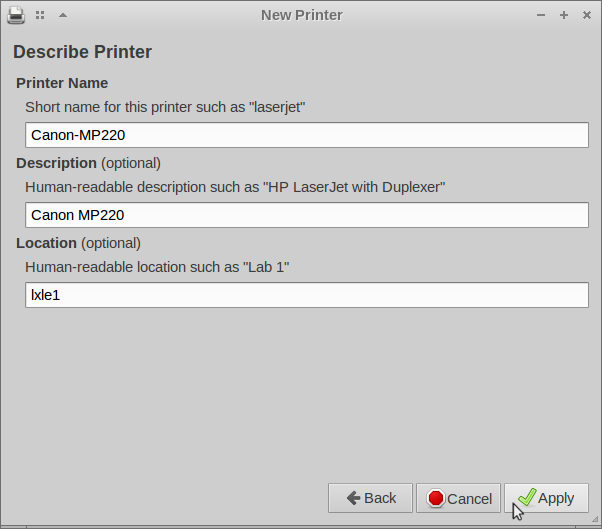The image size is (602, 529).
Task: Click the Description field with Canon MP220
Action: 306,215
